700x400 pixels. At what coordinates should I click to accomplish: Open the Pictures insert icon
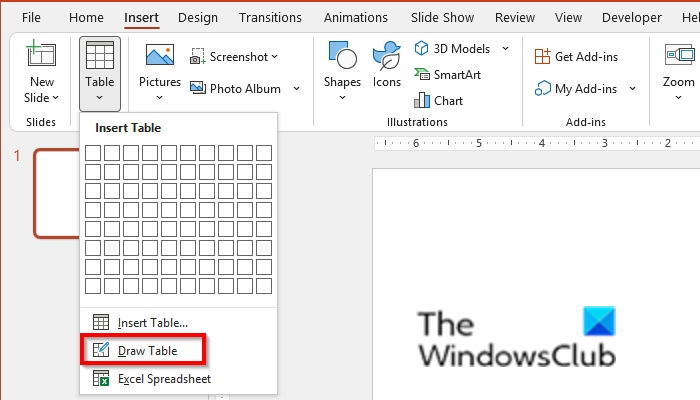(160, 56)
